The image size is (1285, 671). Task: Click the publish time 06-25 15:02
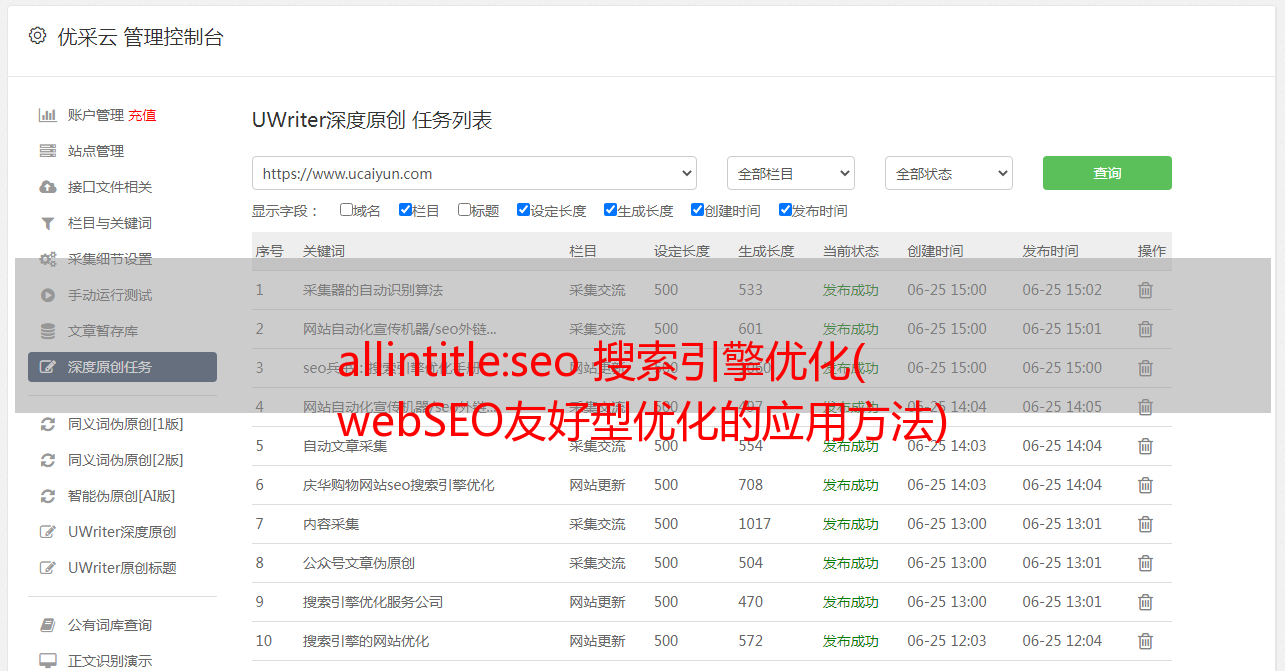pos(1062,290)
